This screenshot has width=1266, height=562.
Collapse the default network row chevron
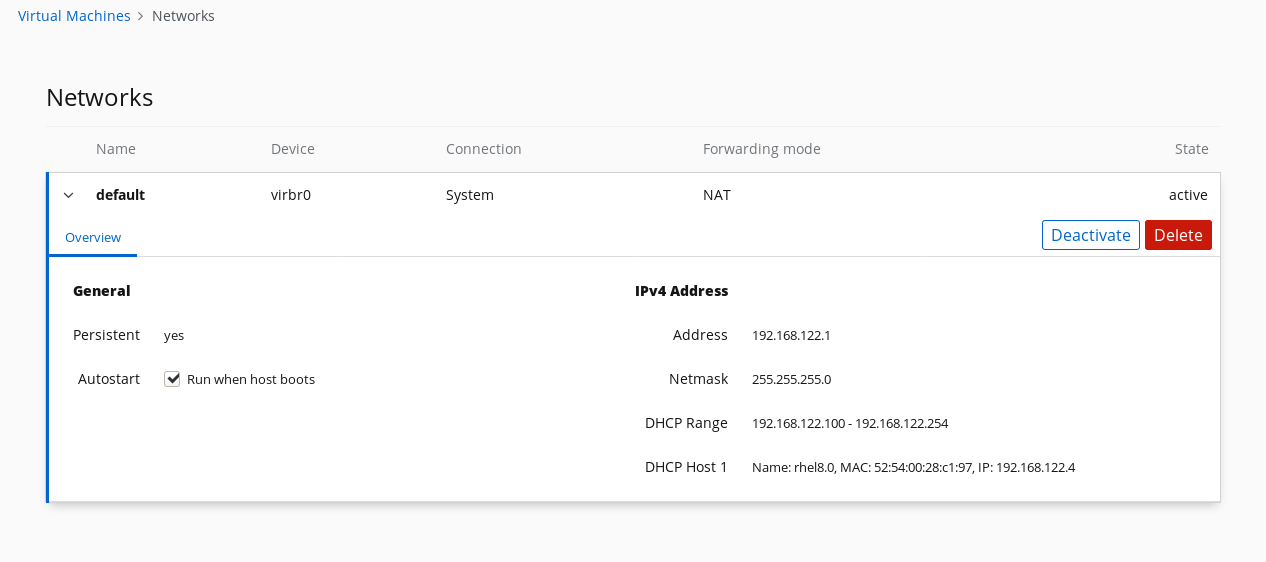[69, 195]
